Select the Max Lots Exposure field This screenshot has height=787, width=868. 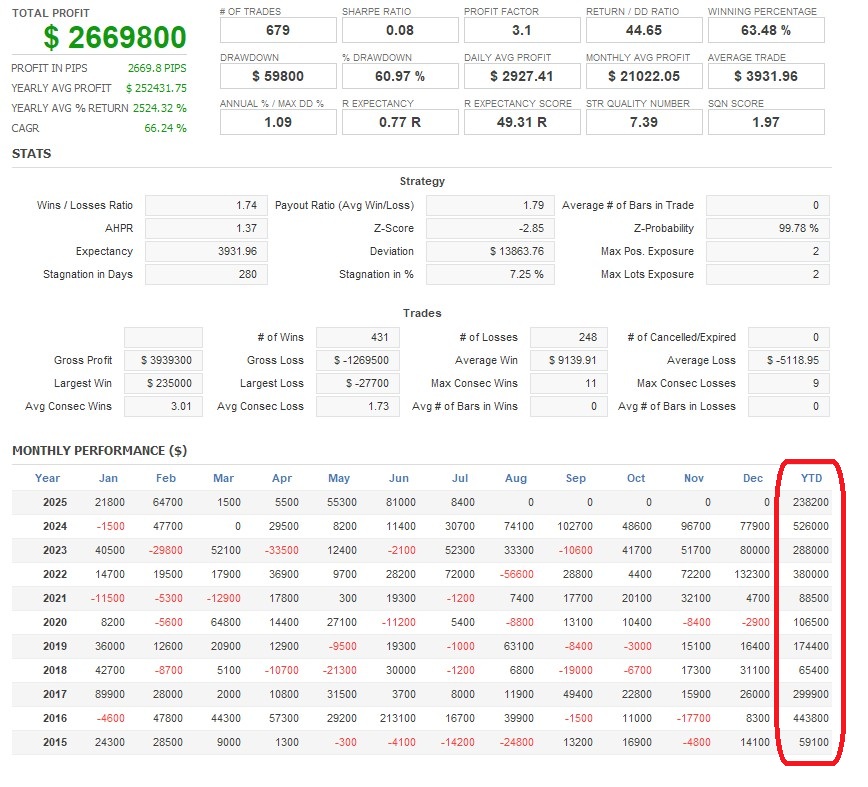click(768, 275)
